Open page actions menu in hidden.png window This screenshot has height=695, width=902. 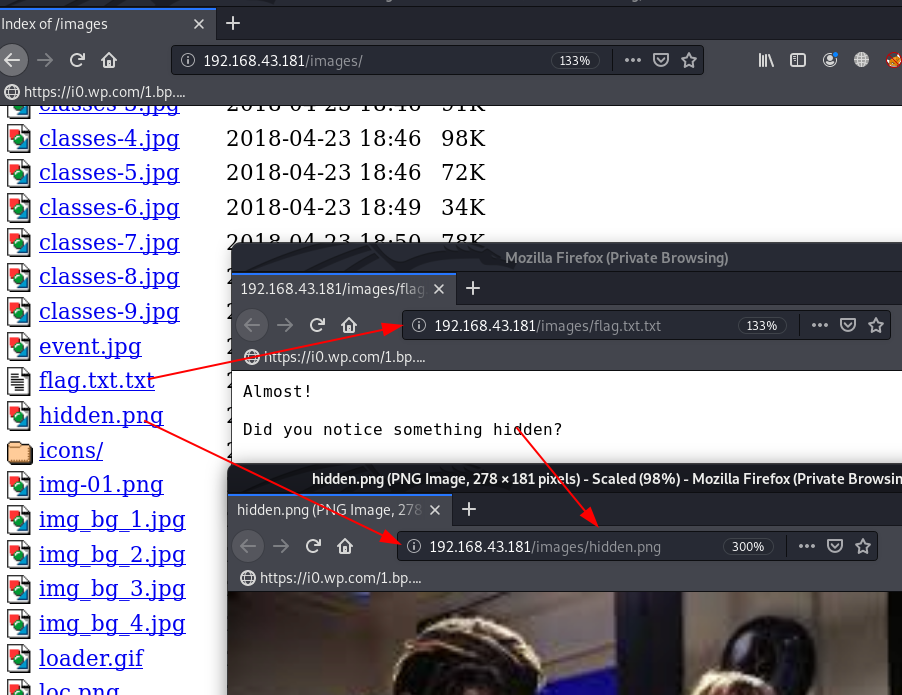pyautogui.click(x=807, y=546)
